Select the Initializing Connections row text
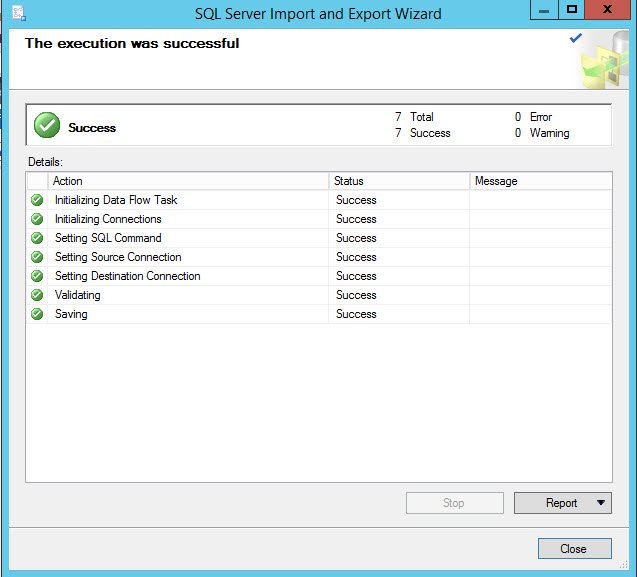The image size is (637, 577). click(108, 219)
